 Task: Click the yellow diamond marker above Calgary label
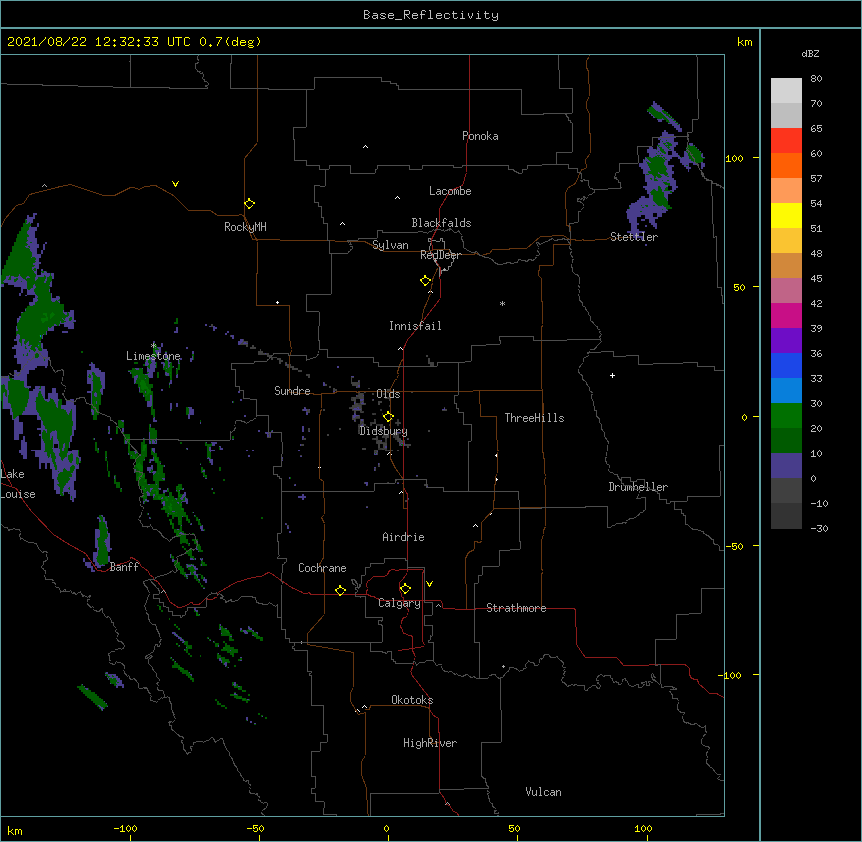(x=405, y=589)
